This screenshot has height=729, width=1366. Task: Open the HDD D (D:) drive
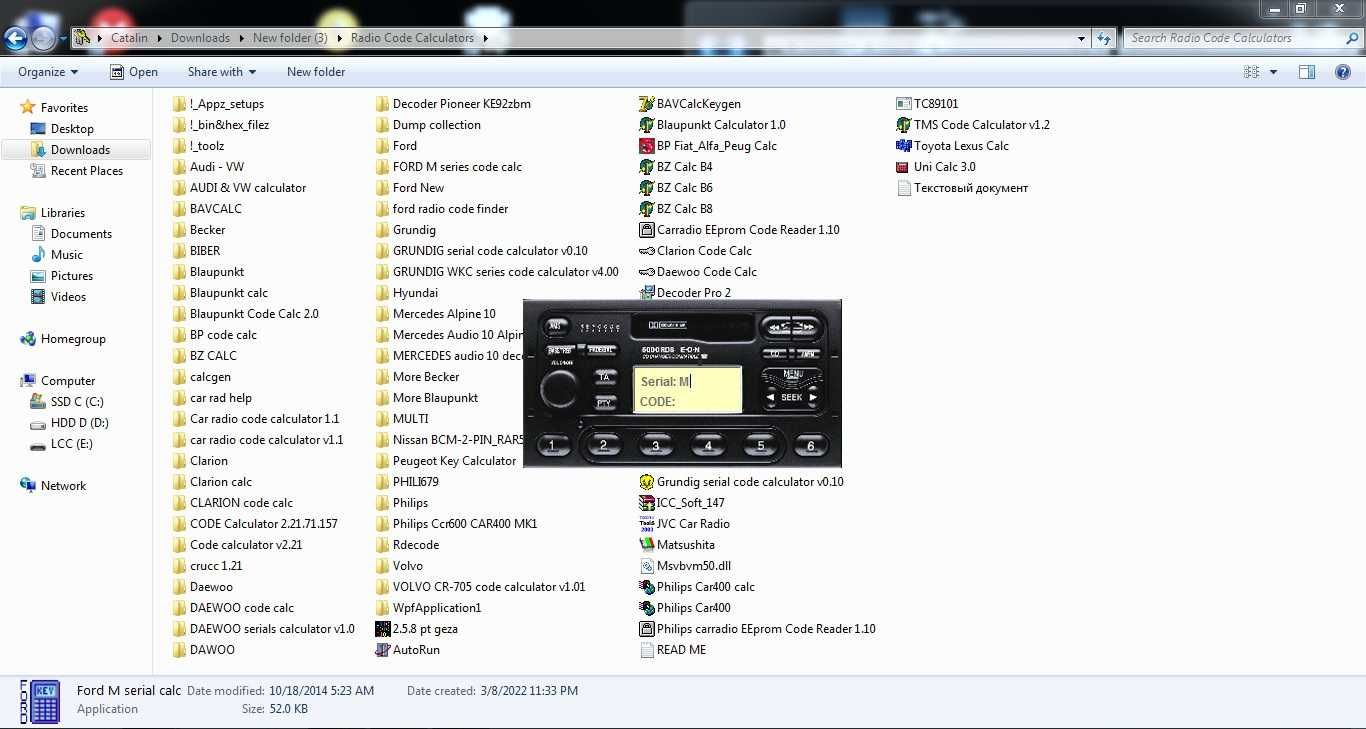79,423
